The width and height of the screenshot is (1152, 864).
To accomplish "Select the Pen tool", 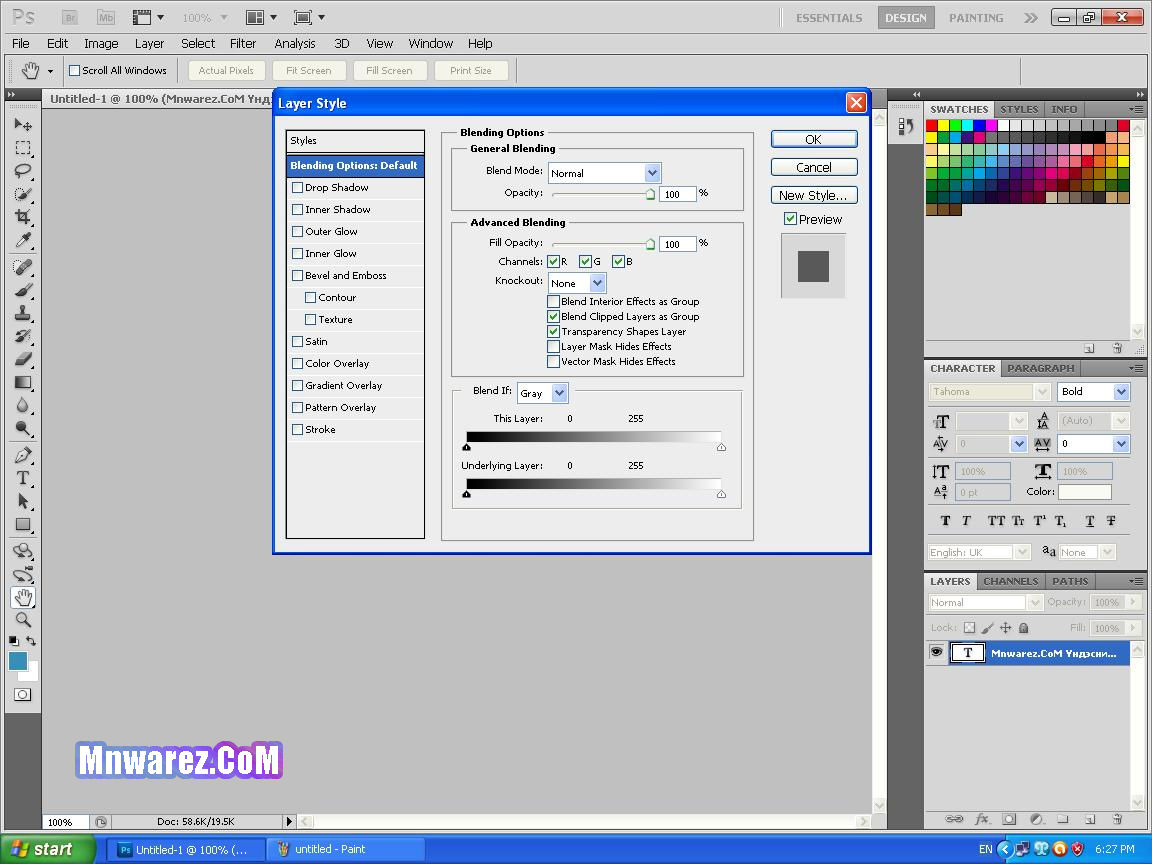I will pos(23,455).
